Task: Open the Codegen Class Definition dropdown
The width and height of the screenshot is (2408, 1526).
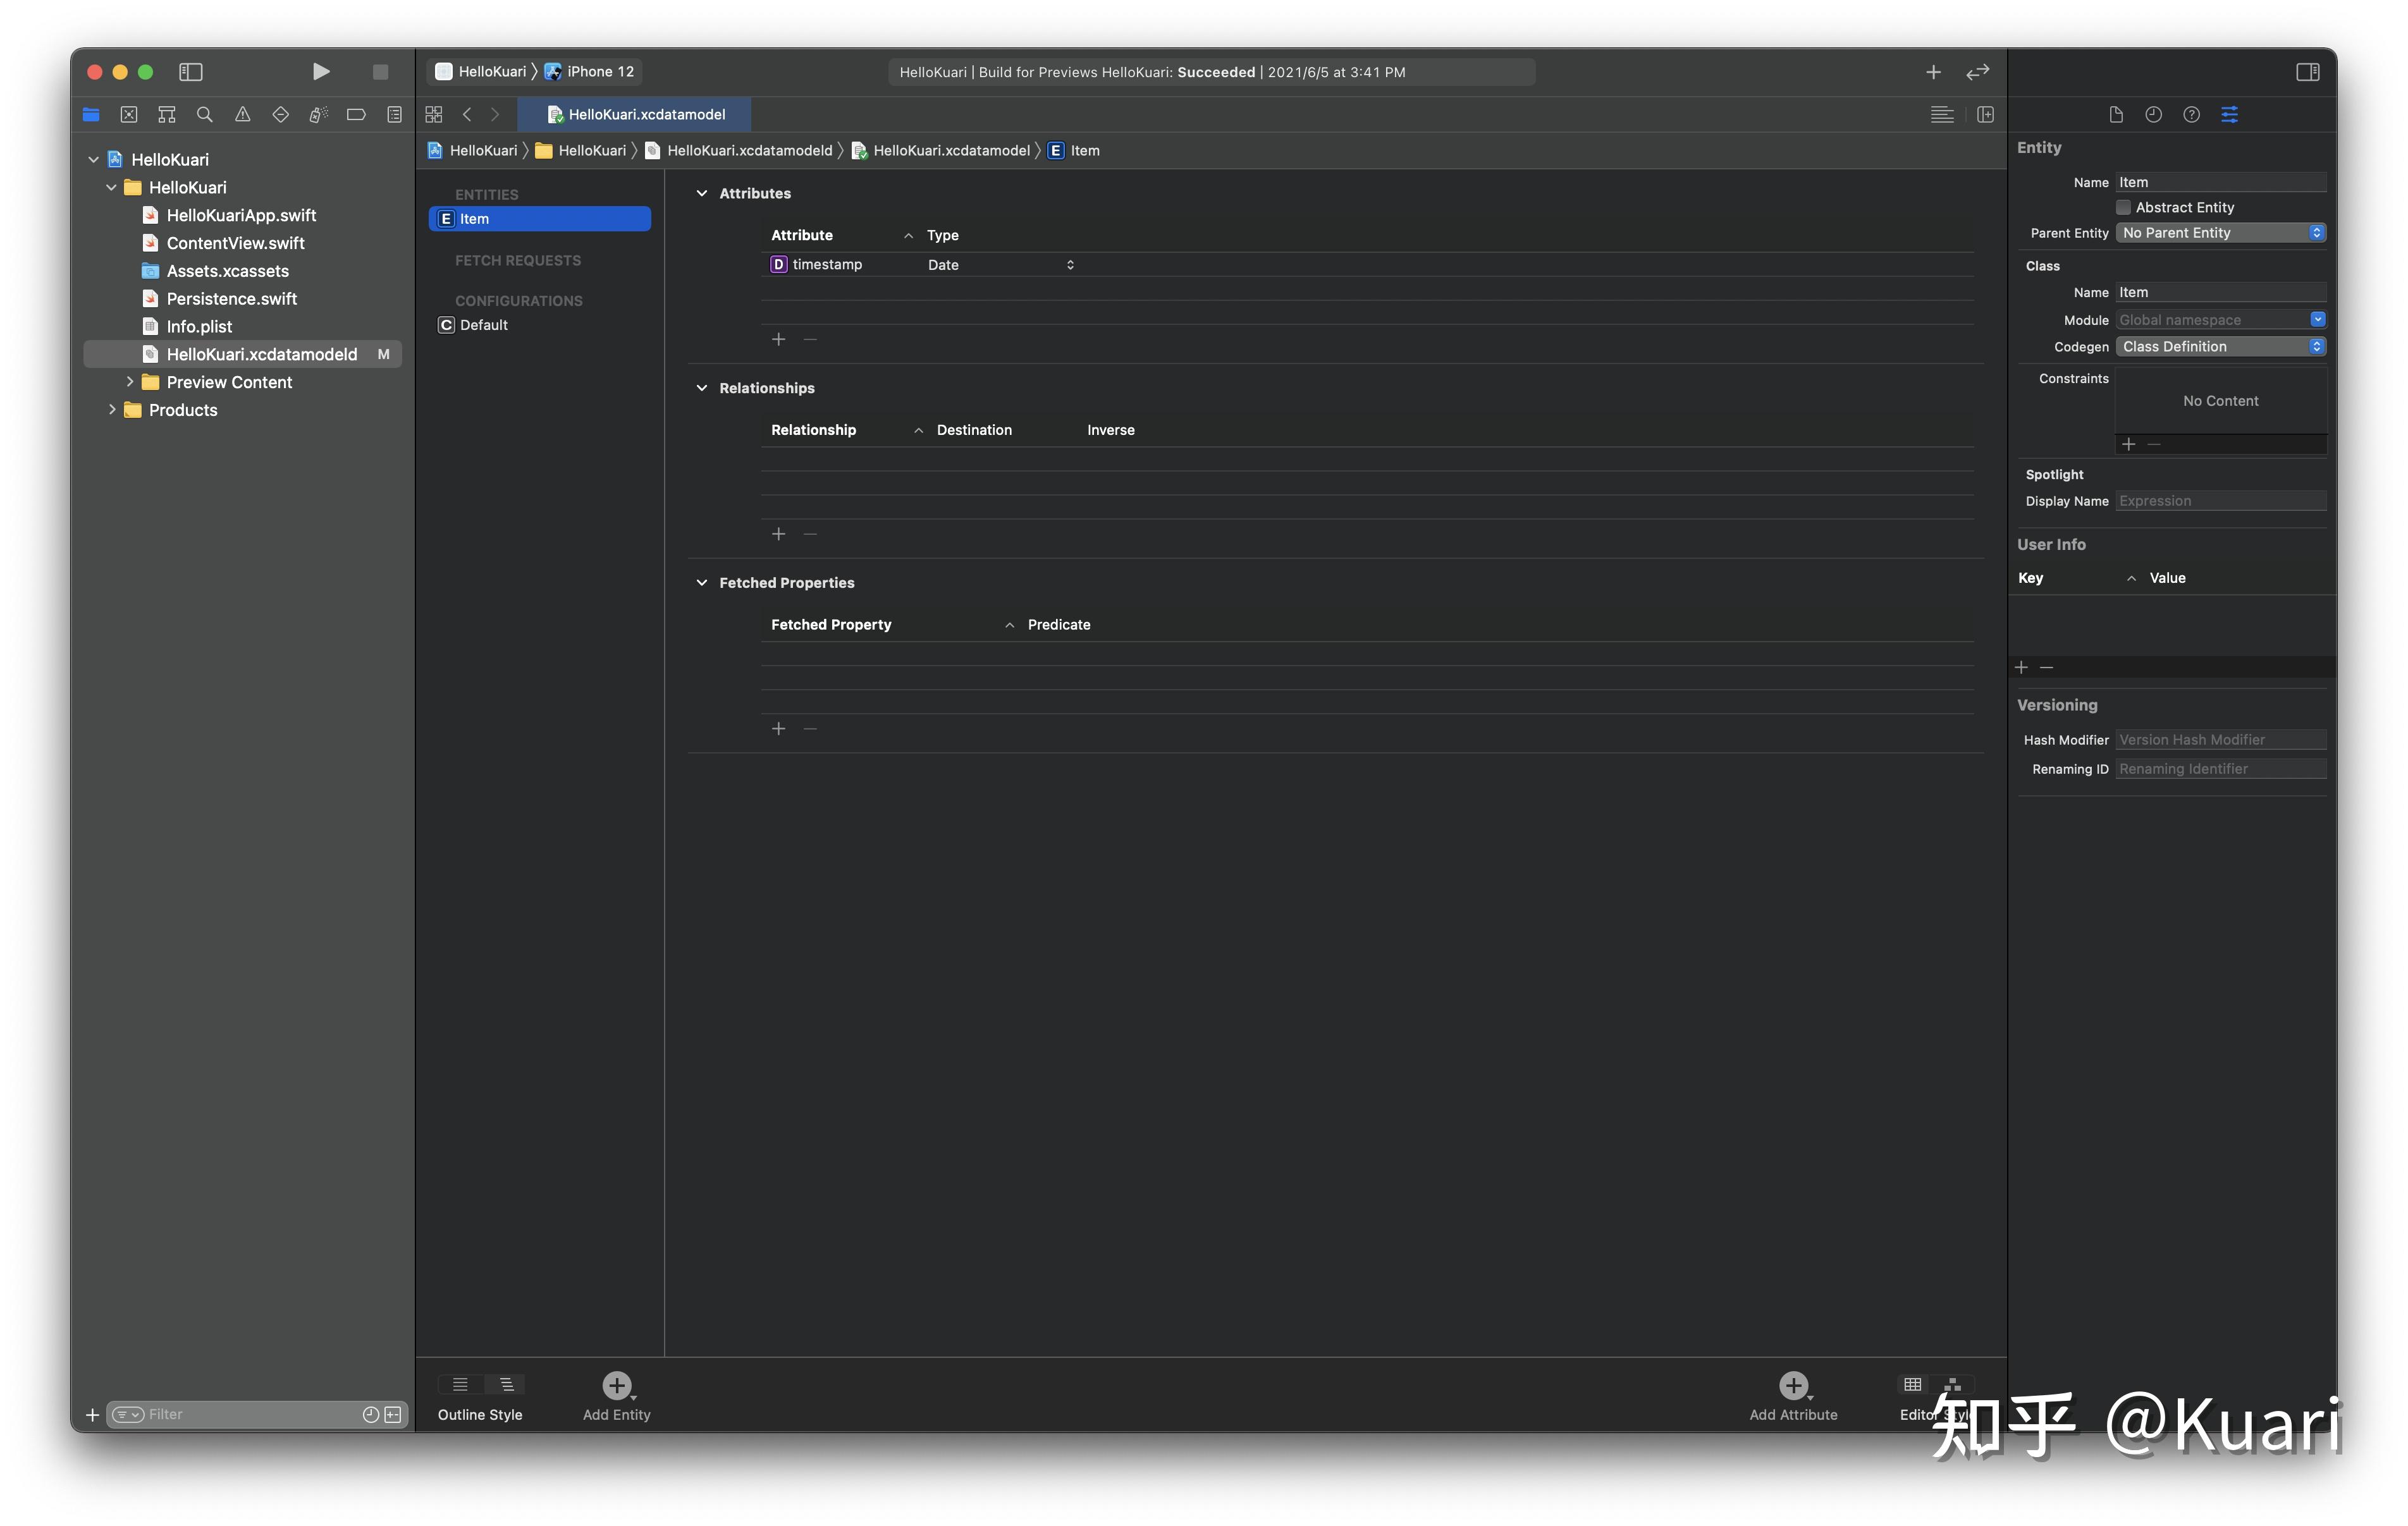Action: click(x=2220, y=346)
